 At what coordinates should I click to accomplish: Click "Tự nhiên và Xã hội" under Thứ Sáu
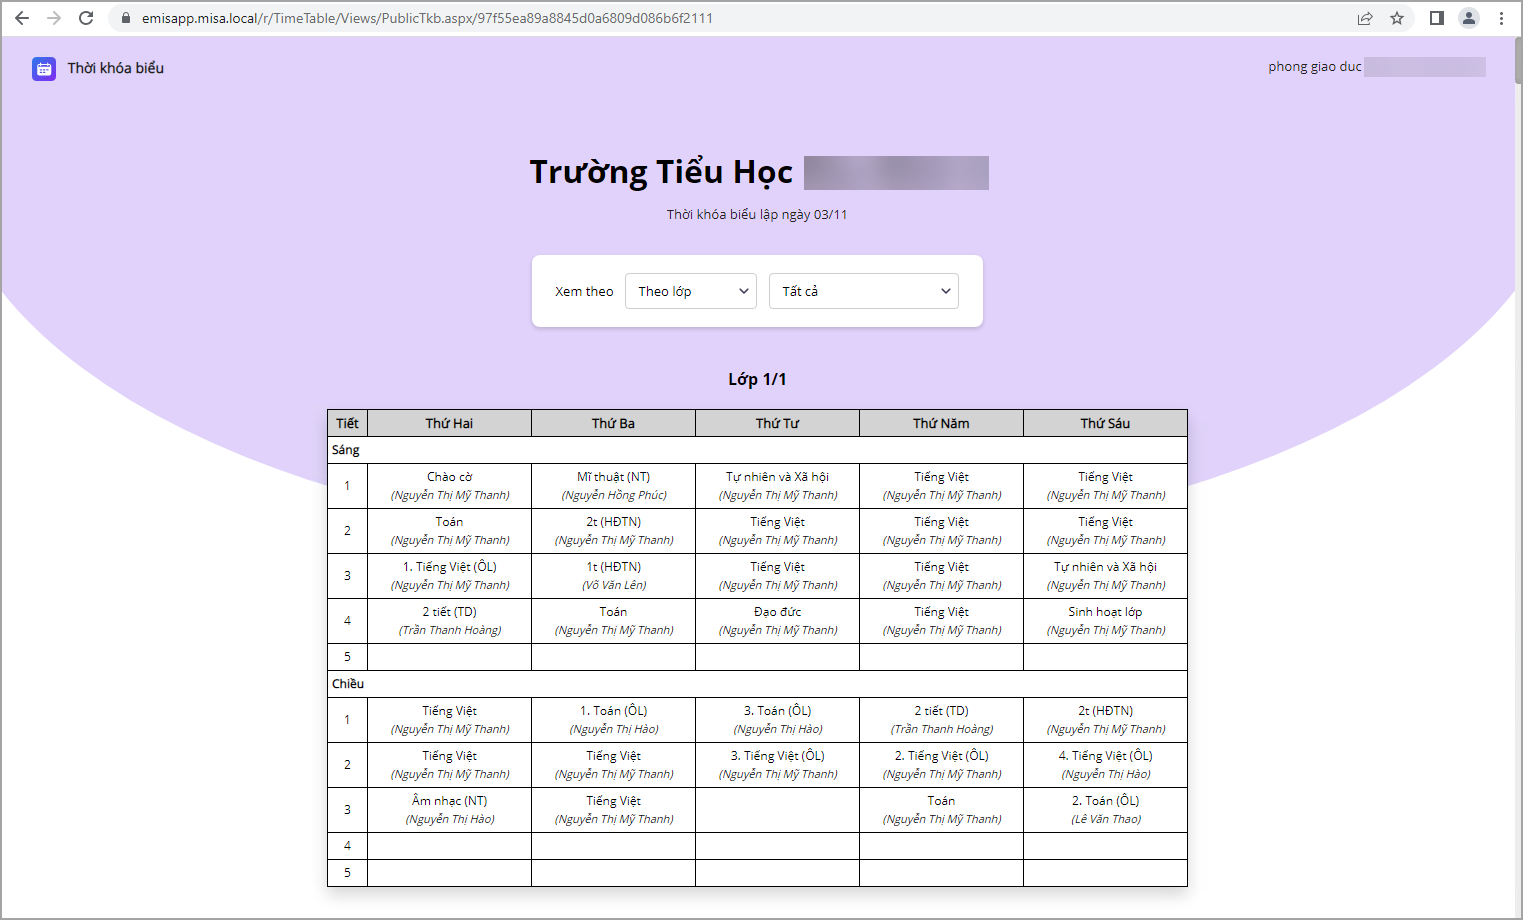[1105, 576]
